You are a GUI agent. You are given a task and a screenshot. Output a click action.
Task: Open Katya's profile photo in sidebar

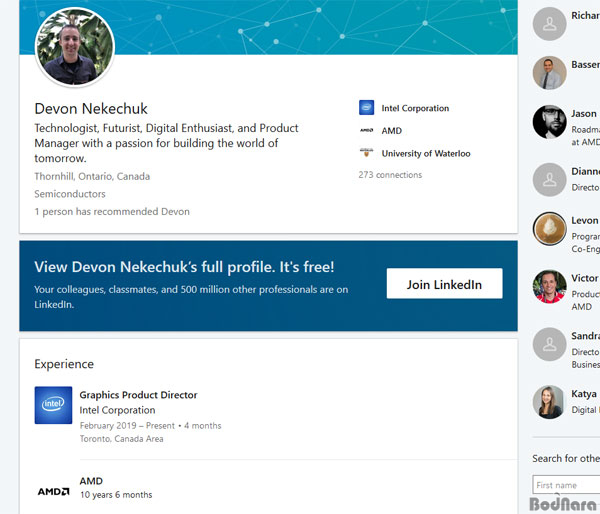[549, 402]
